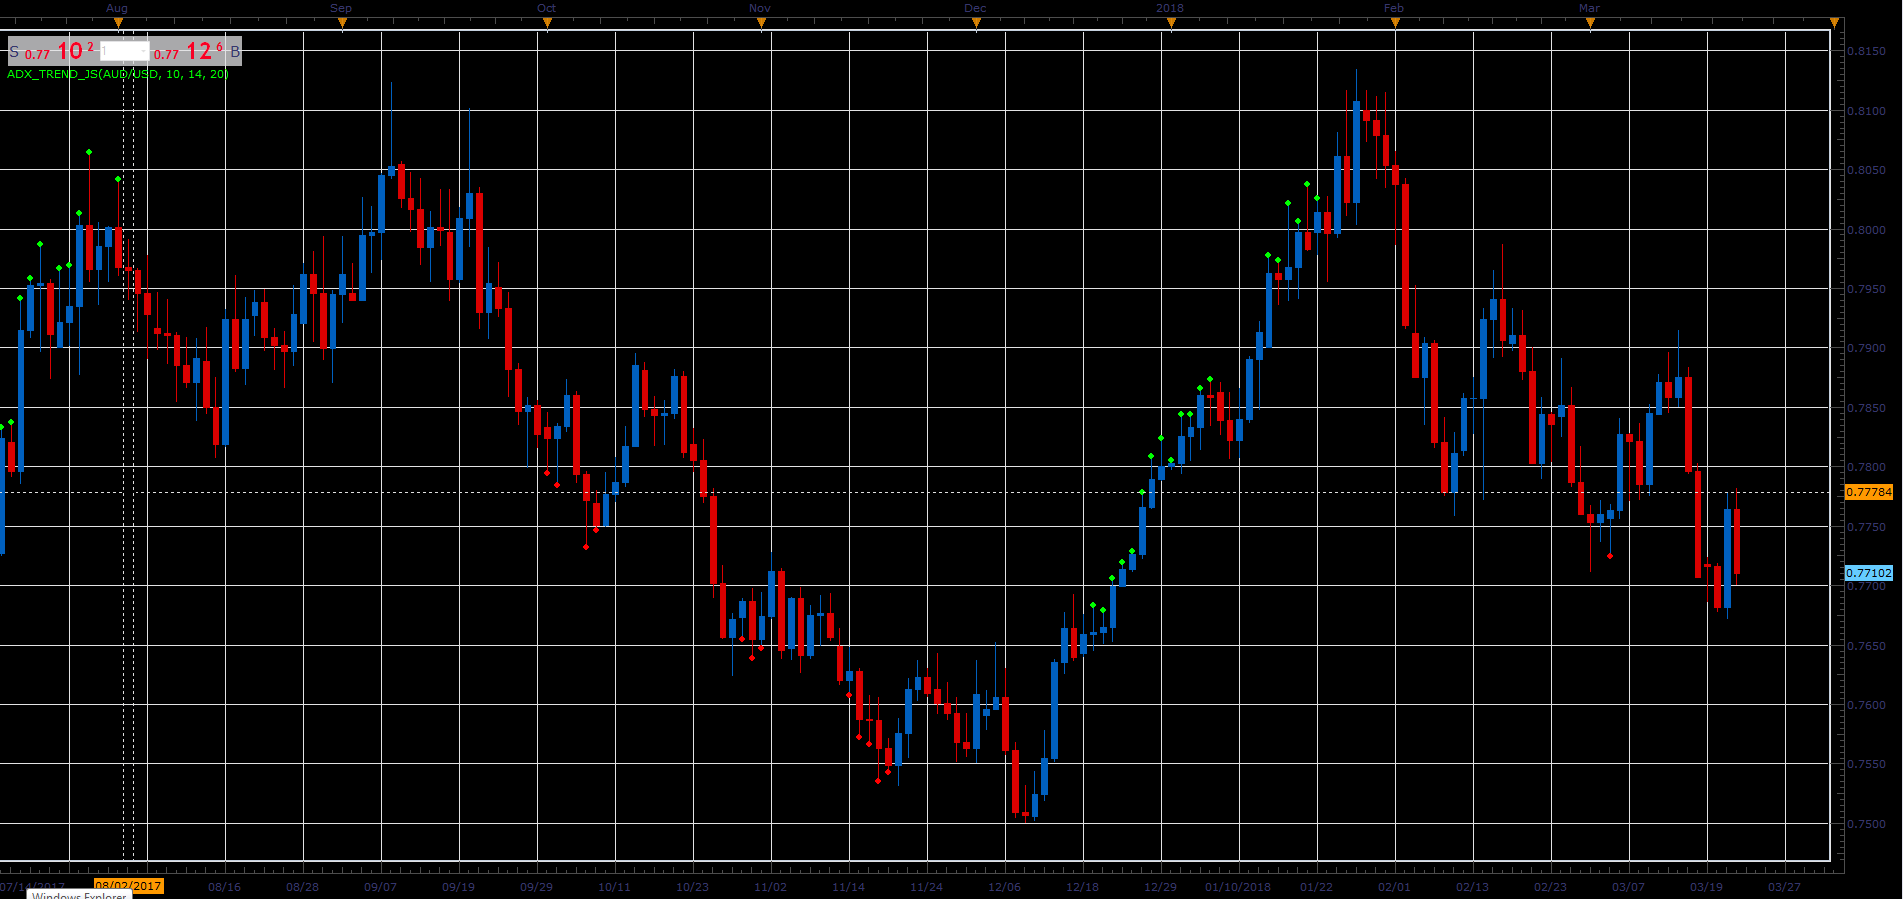The image size is (1903, 899).
Task: Click the Dec month marker triangle
Action: 976,22
